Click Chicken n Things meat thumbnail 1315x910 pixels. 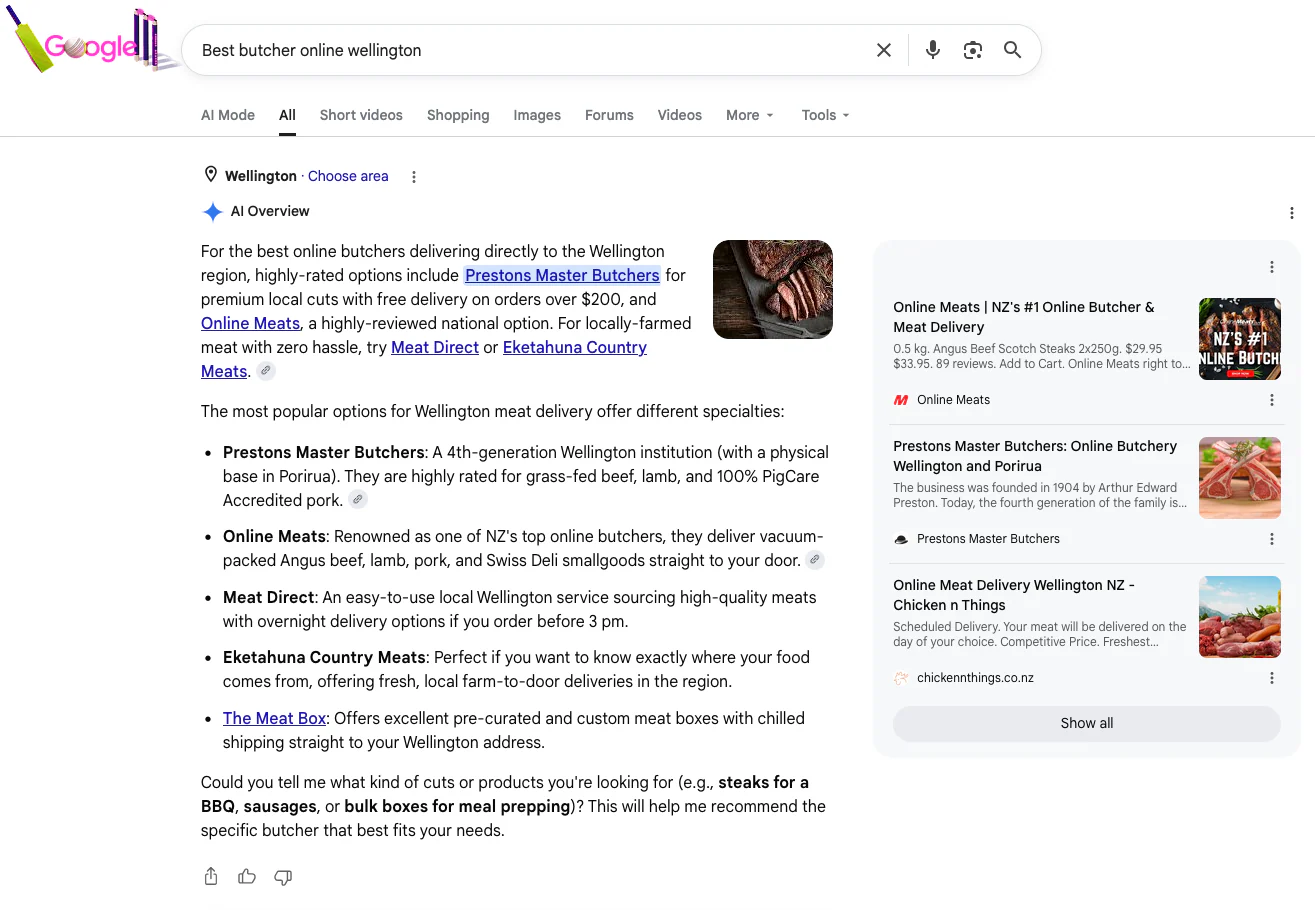(x=1240, y=617)
